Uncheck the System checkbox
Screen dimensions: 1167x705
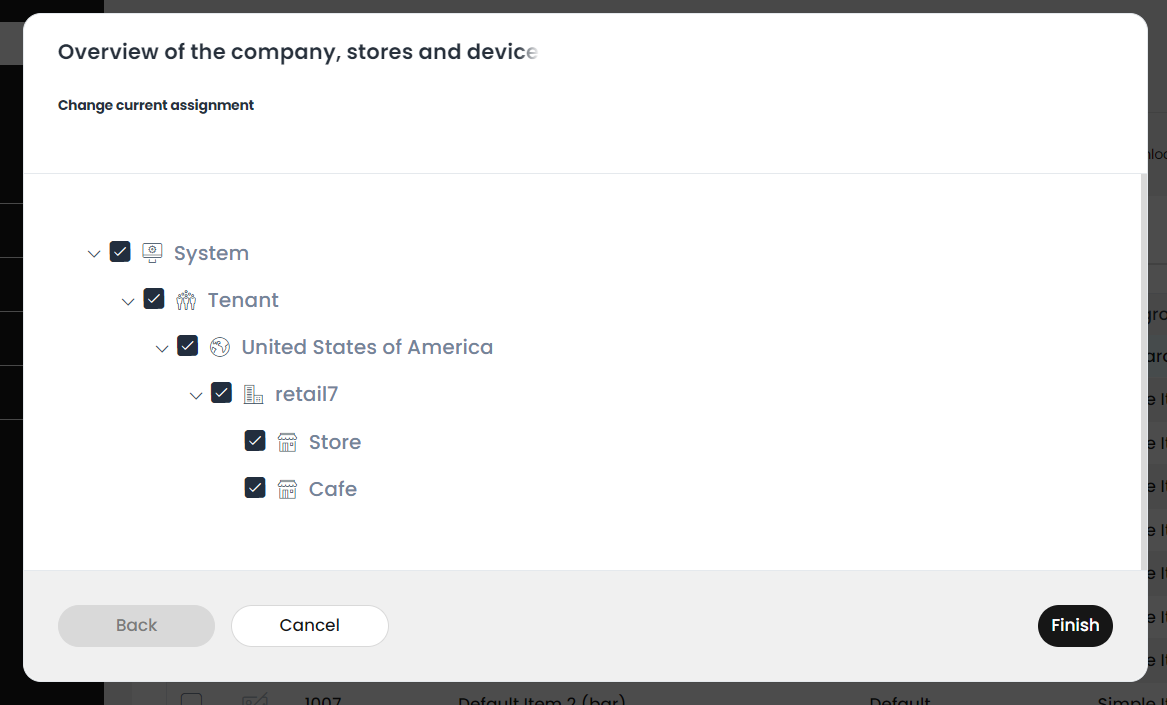click(x=120, y=252)
